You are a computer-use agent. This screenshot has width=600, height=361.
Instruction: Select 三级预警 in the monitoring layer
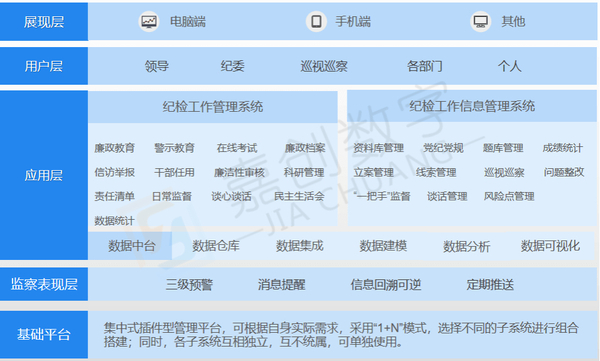(189, 285)
